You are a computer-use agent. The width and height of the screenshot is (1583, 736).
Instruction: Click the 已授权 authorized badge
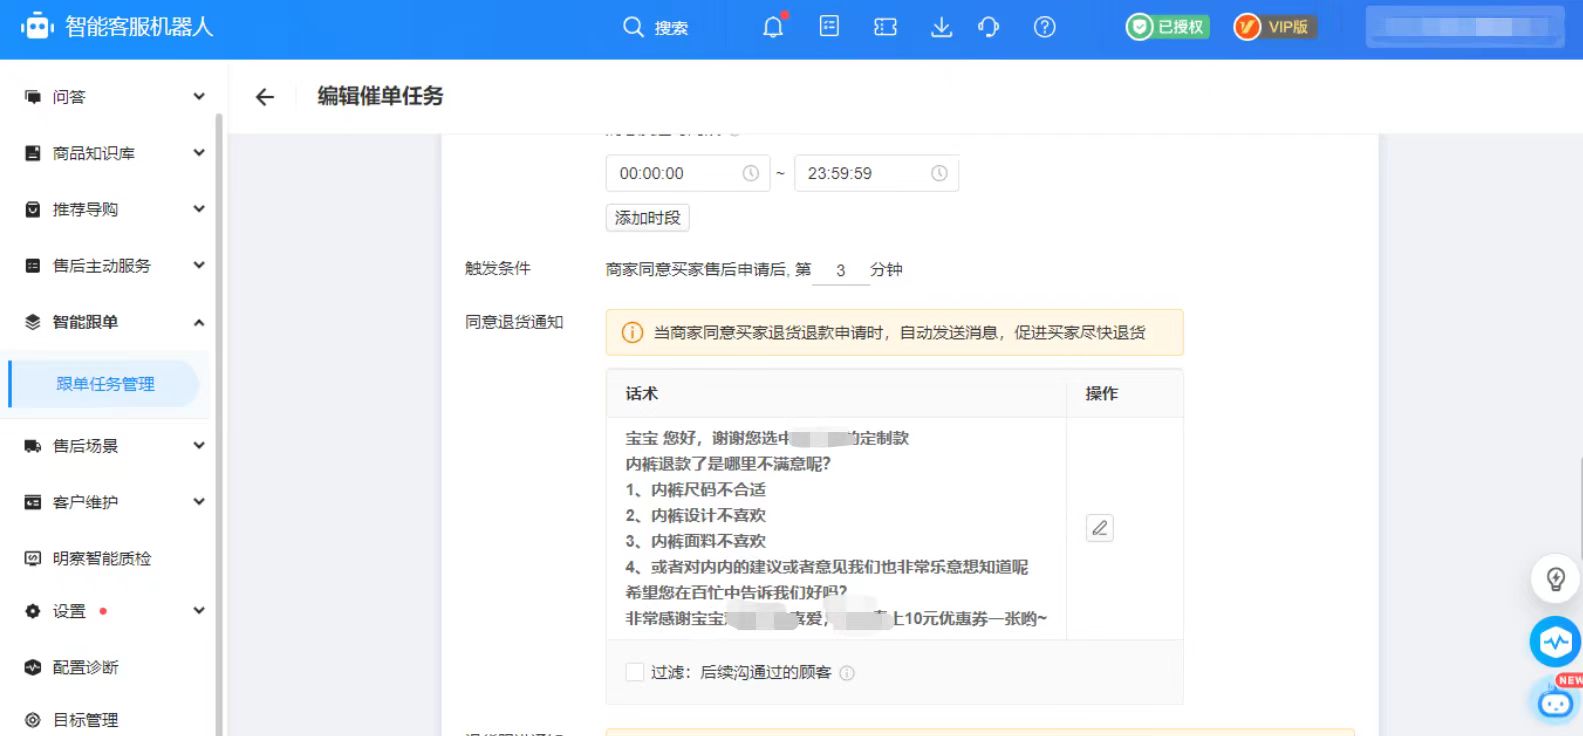1167,27
